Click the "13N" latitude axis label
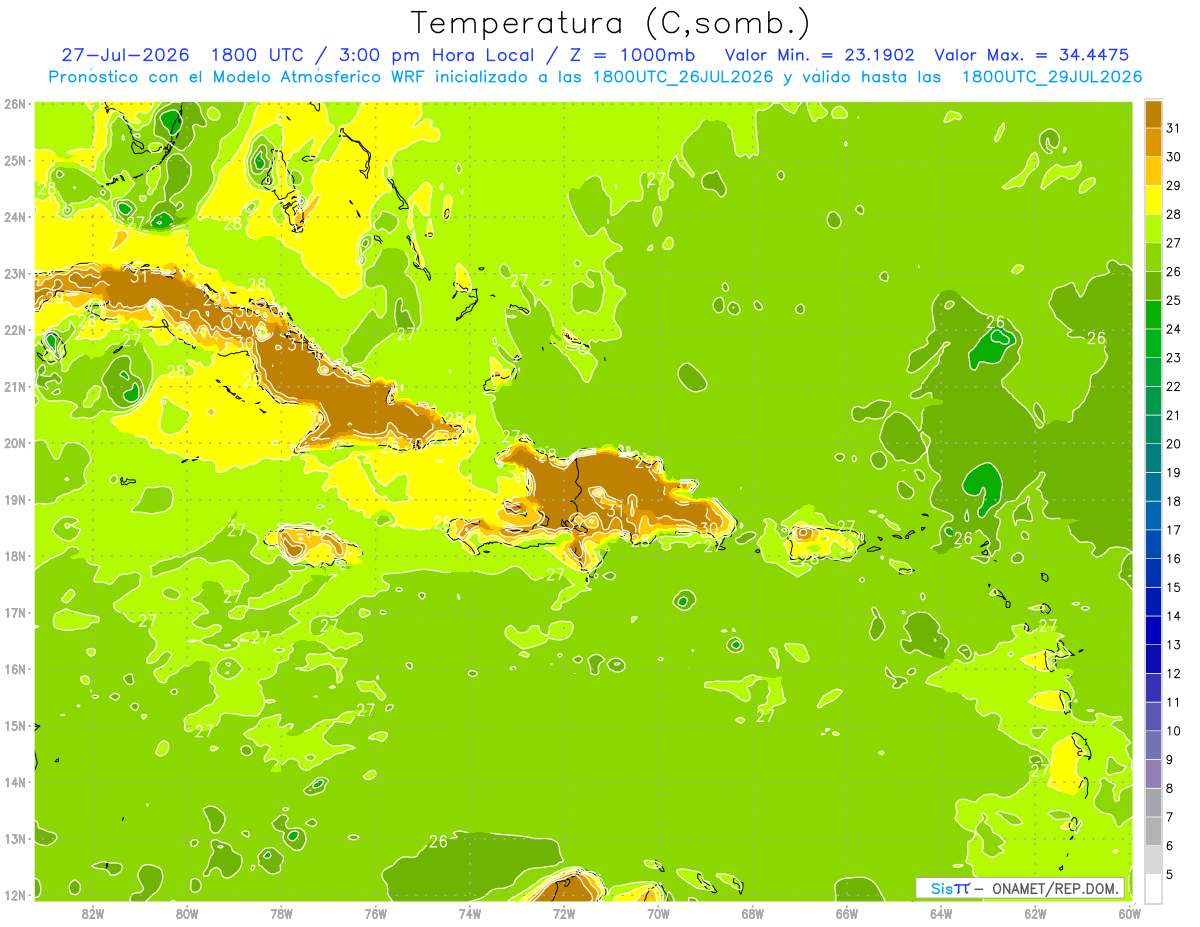 pos(15,838)
